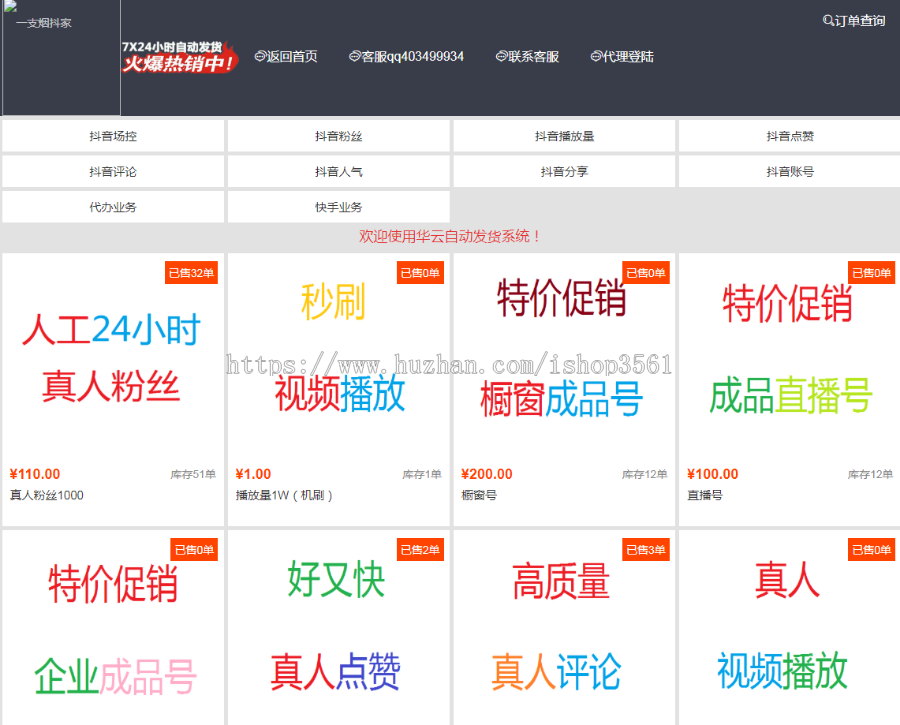Click the magnifier icon beside 订单查询
The image size is (900, 725).
[x=828, y=20]
